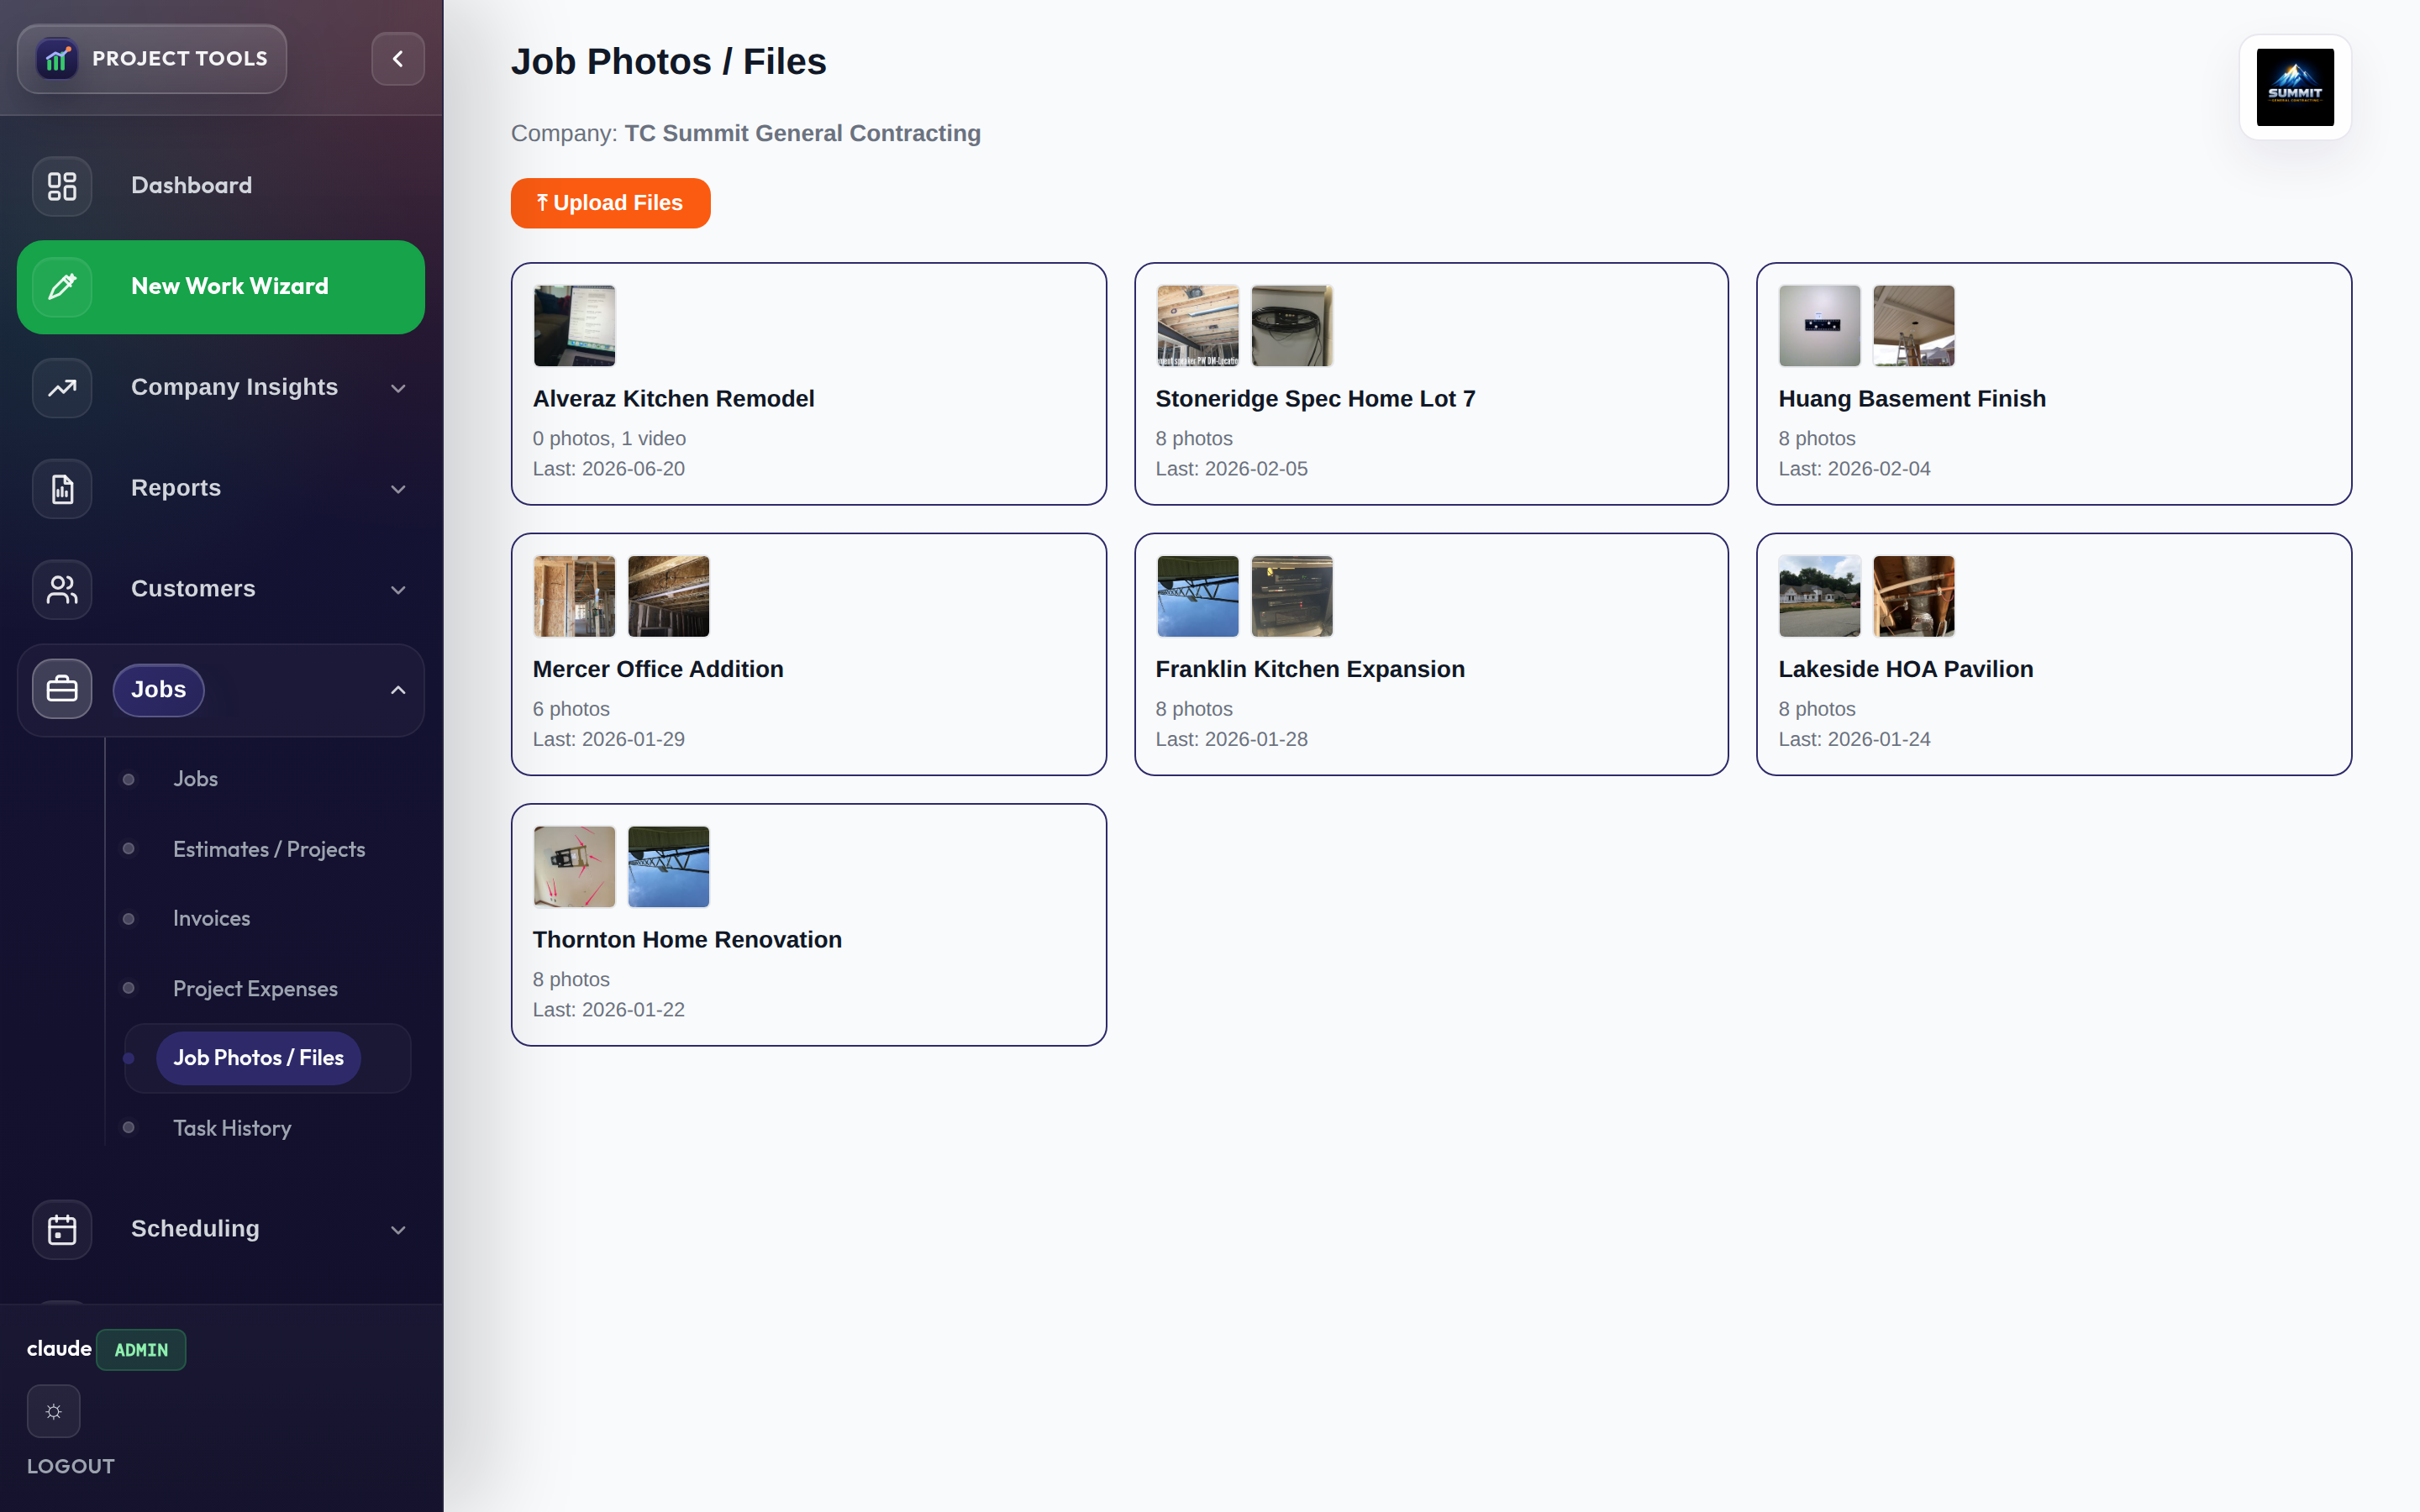Open Franklin Kitchen Expansion second thumbnail

1292,596
